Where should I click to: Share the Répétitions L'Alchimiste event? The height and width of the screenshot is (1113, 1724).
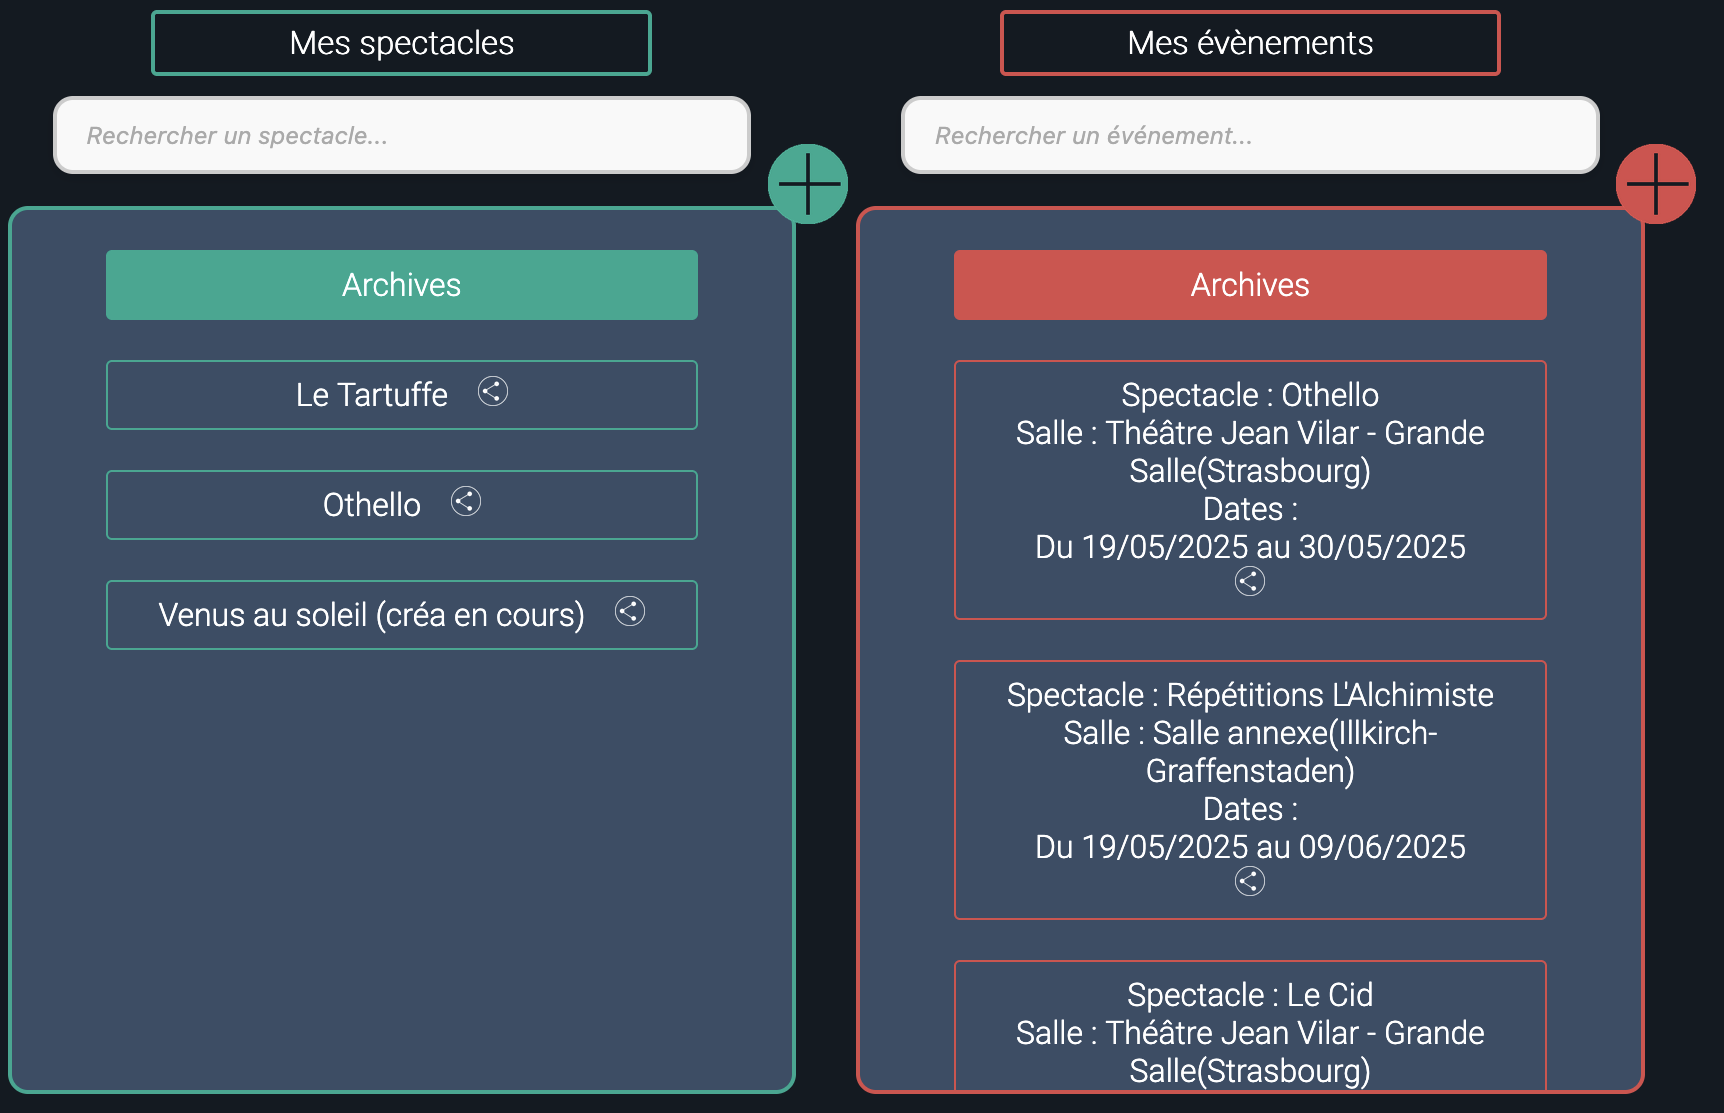pyautogui.click(x=1249, y=881)
